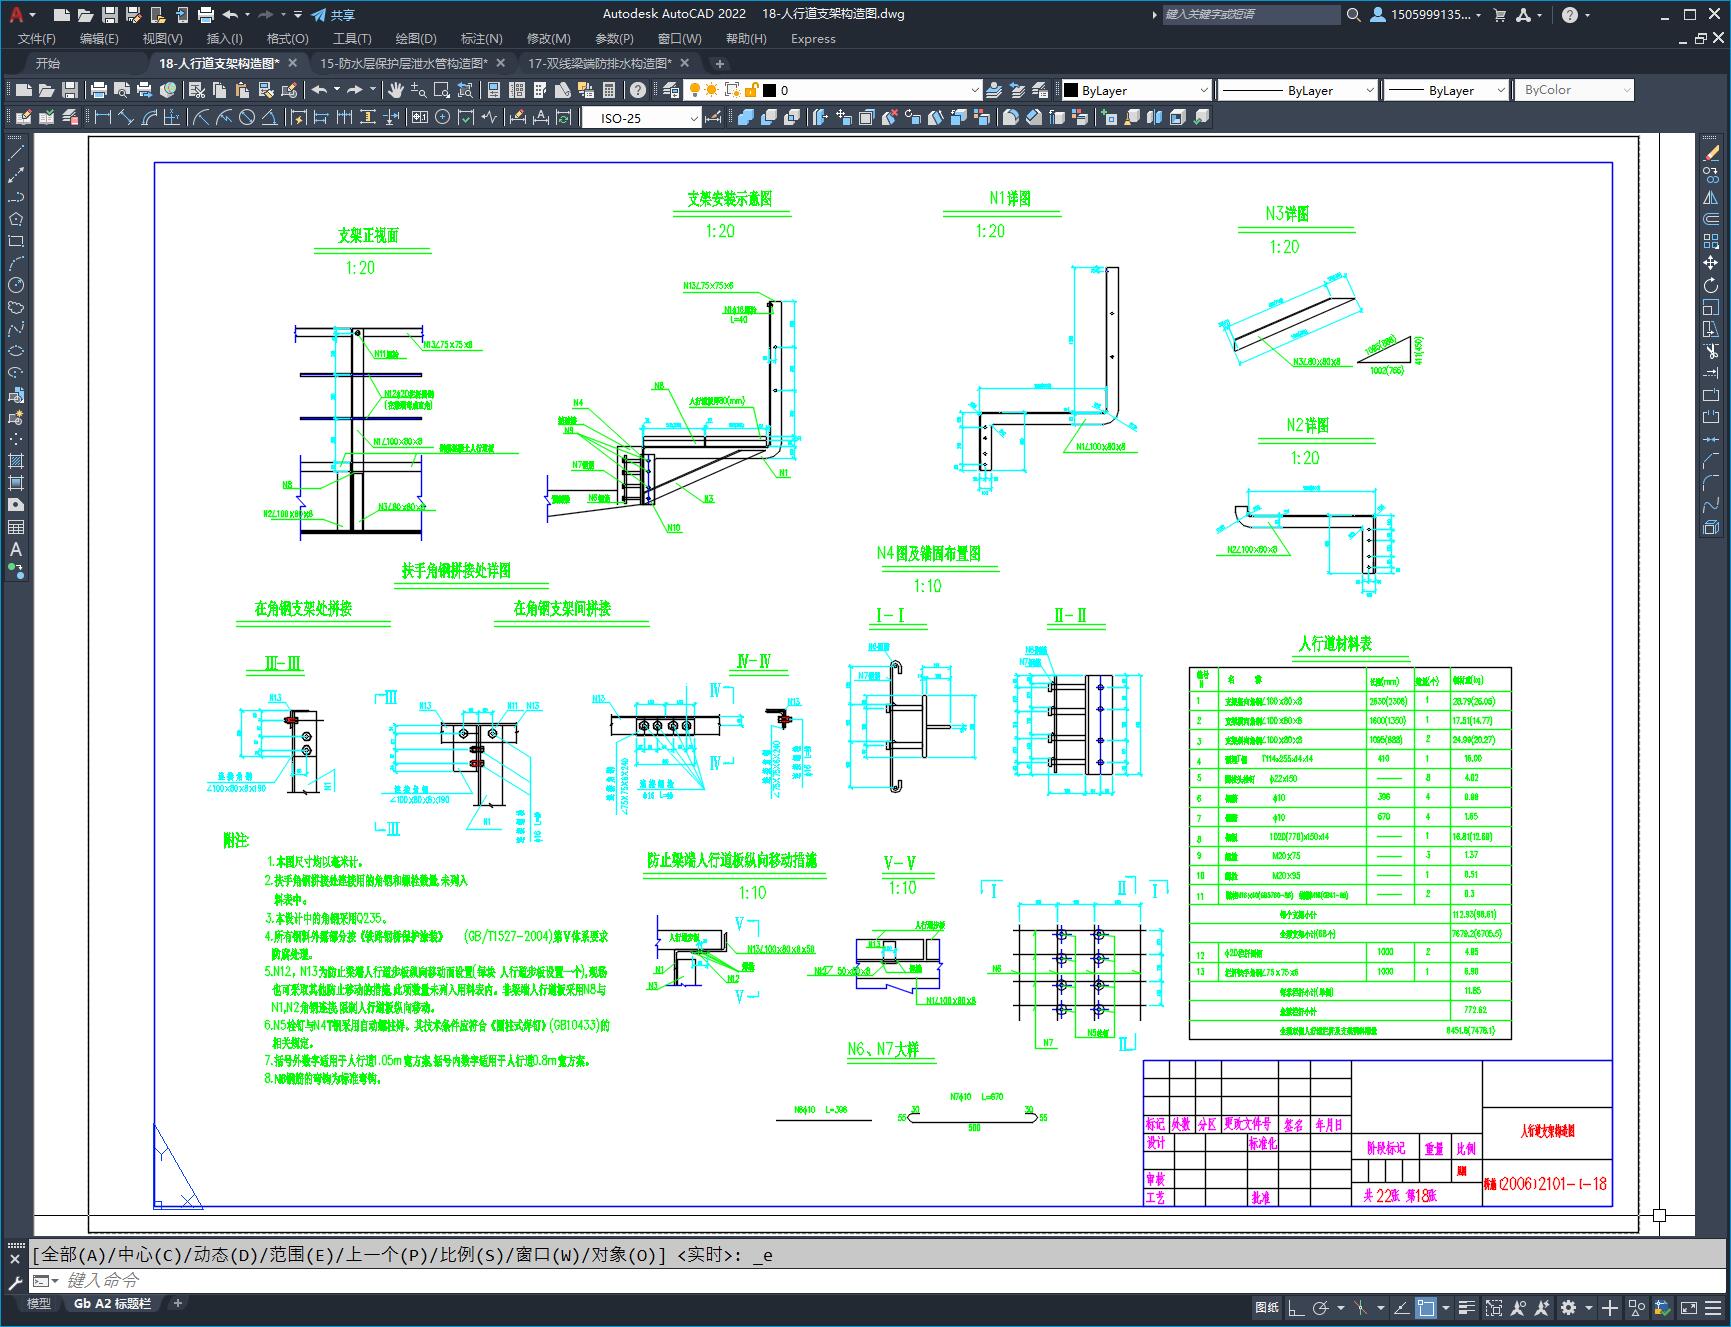
Task: Select the Diameter dimension tool
Action: [x=247, y=117]
